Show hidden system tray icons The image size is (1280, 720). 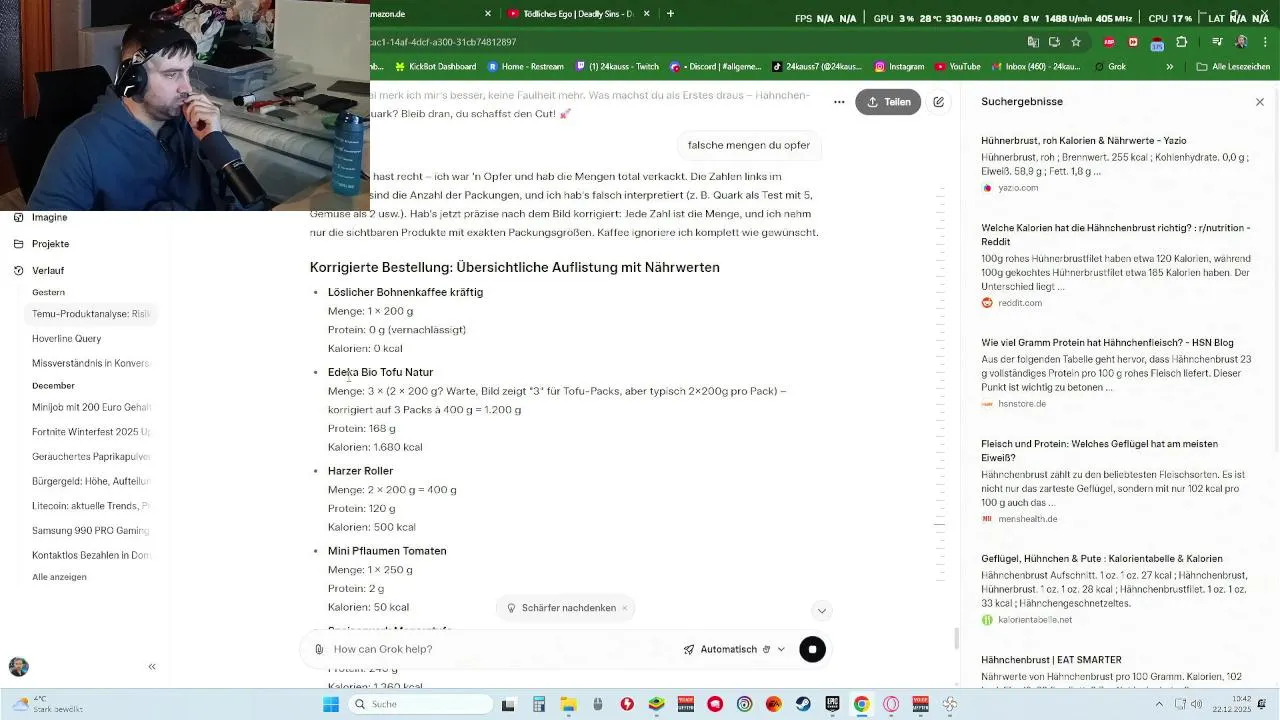tap(1160, 704)
